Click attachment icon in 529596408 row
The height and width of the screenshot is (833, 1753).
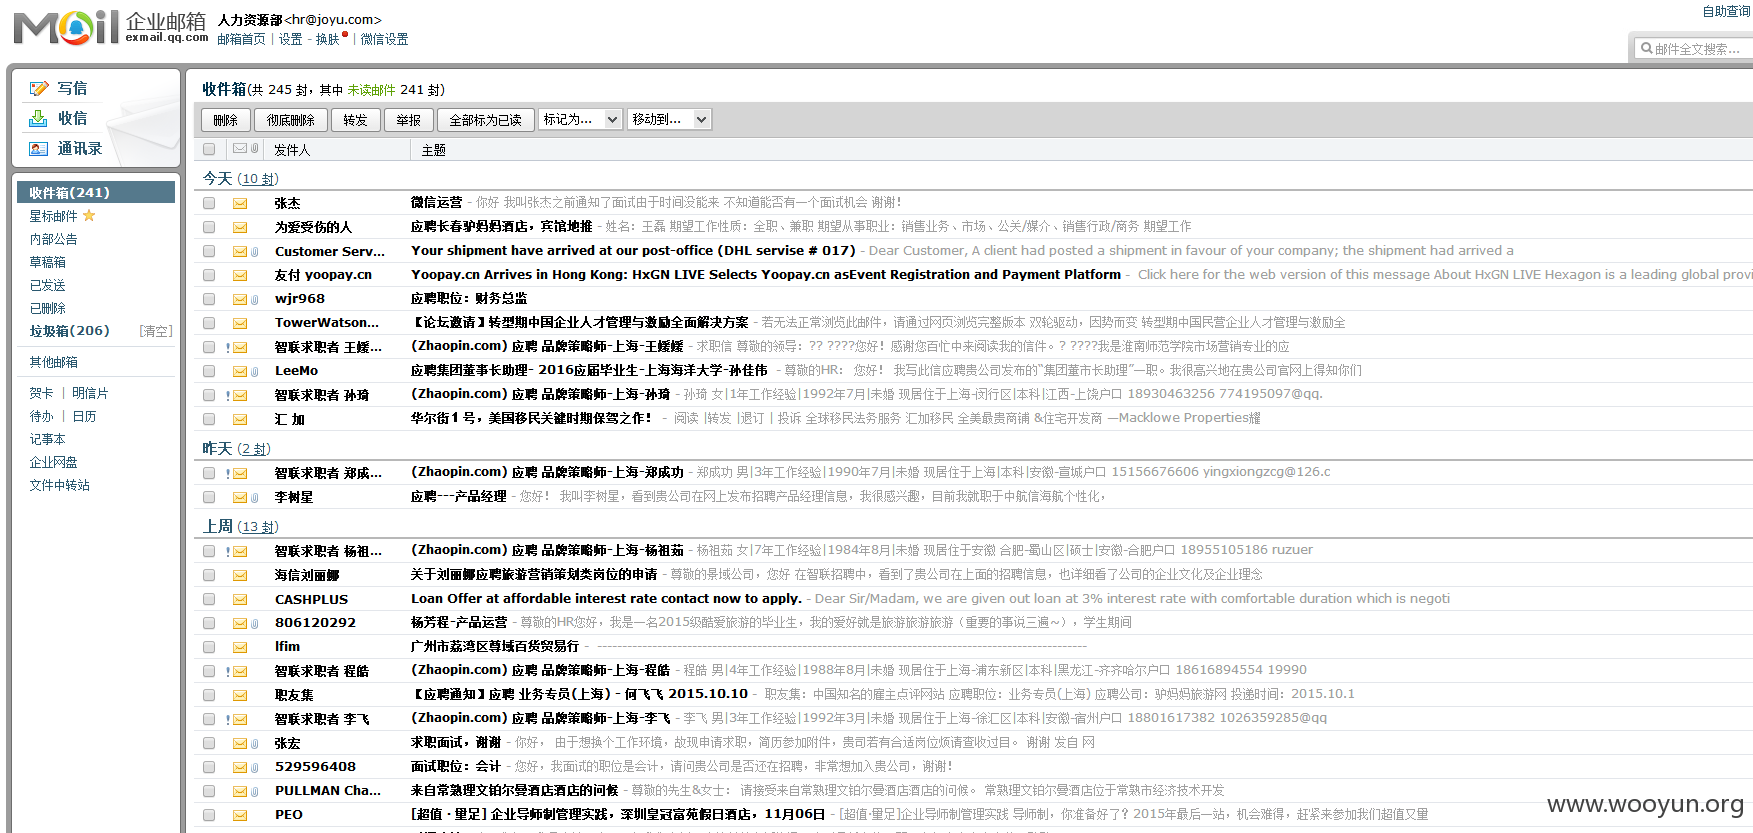(255, 768)
